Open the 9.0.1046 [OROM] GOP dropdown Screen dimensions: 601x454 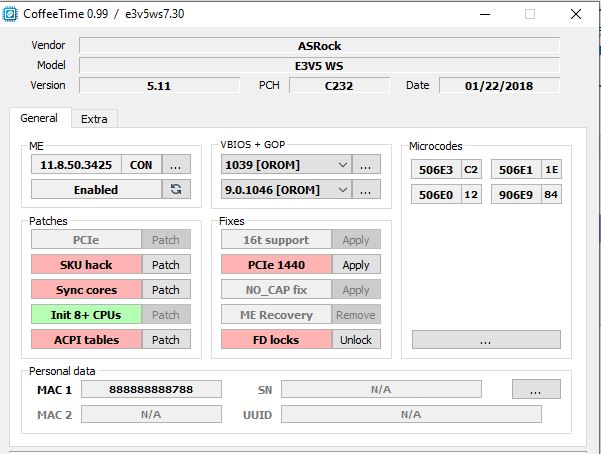(286, 190)
